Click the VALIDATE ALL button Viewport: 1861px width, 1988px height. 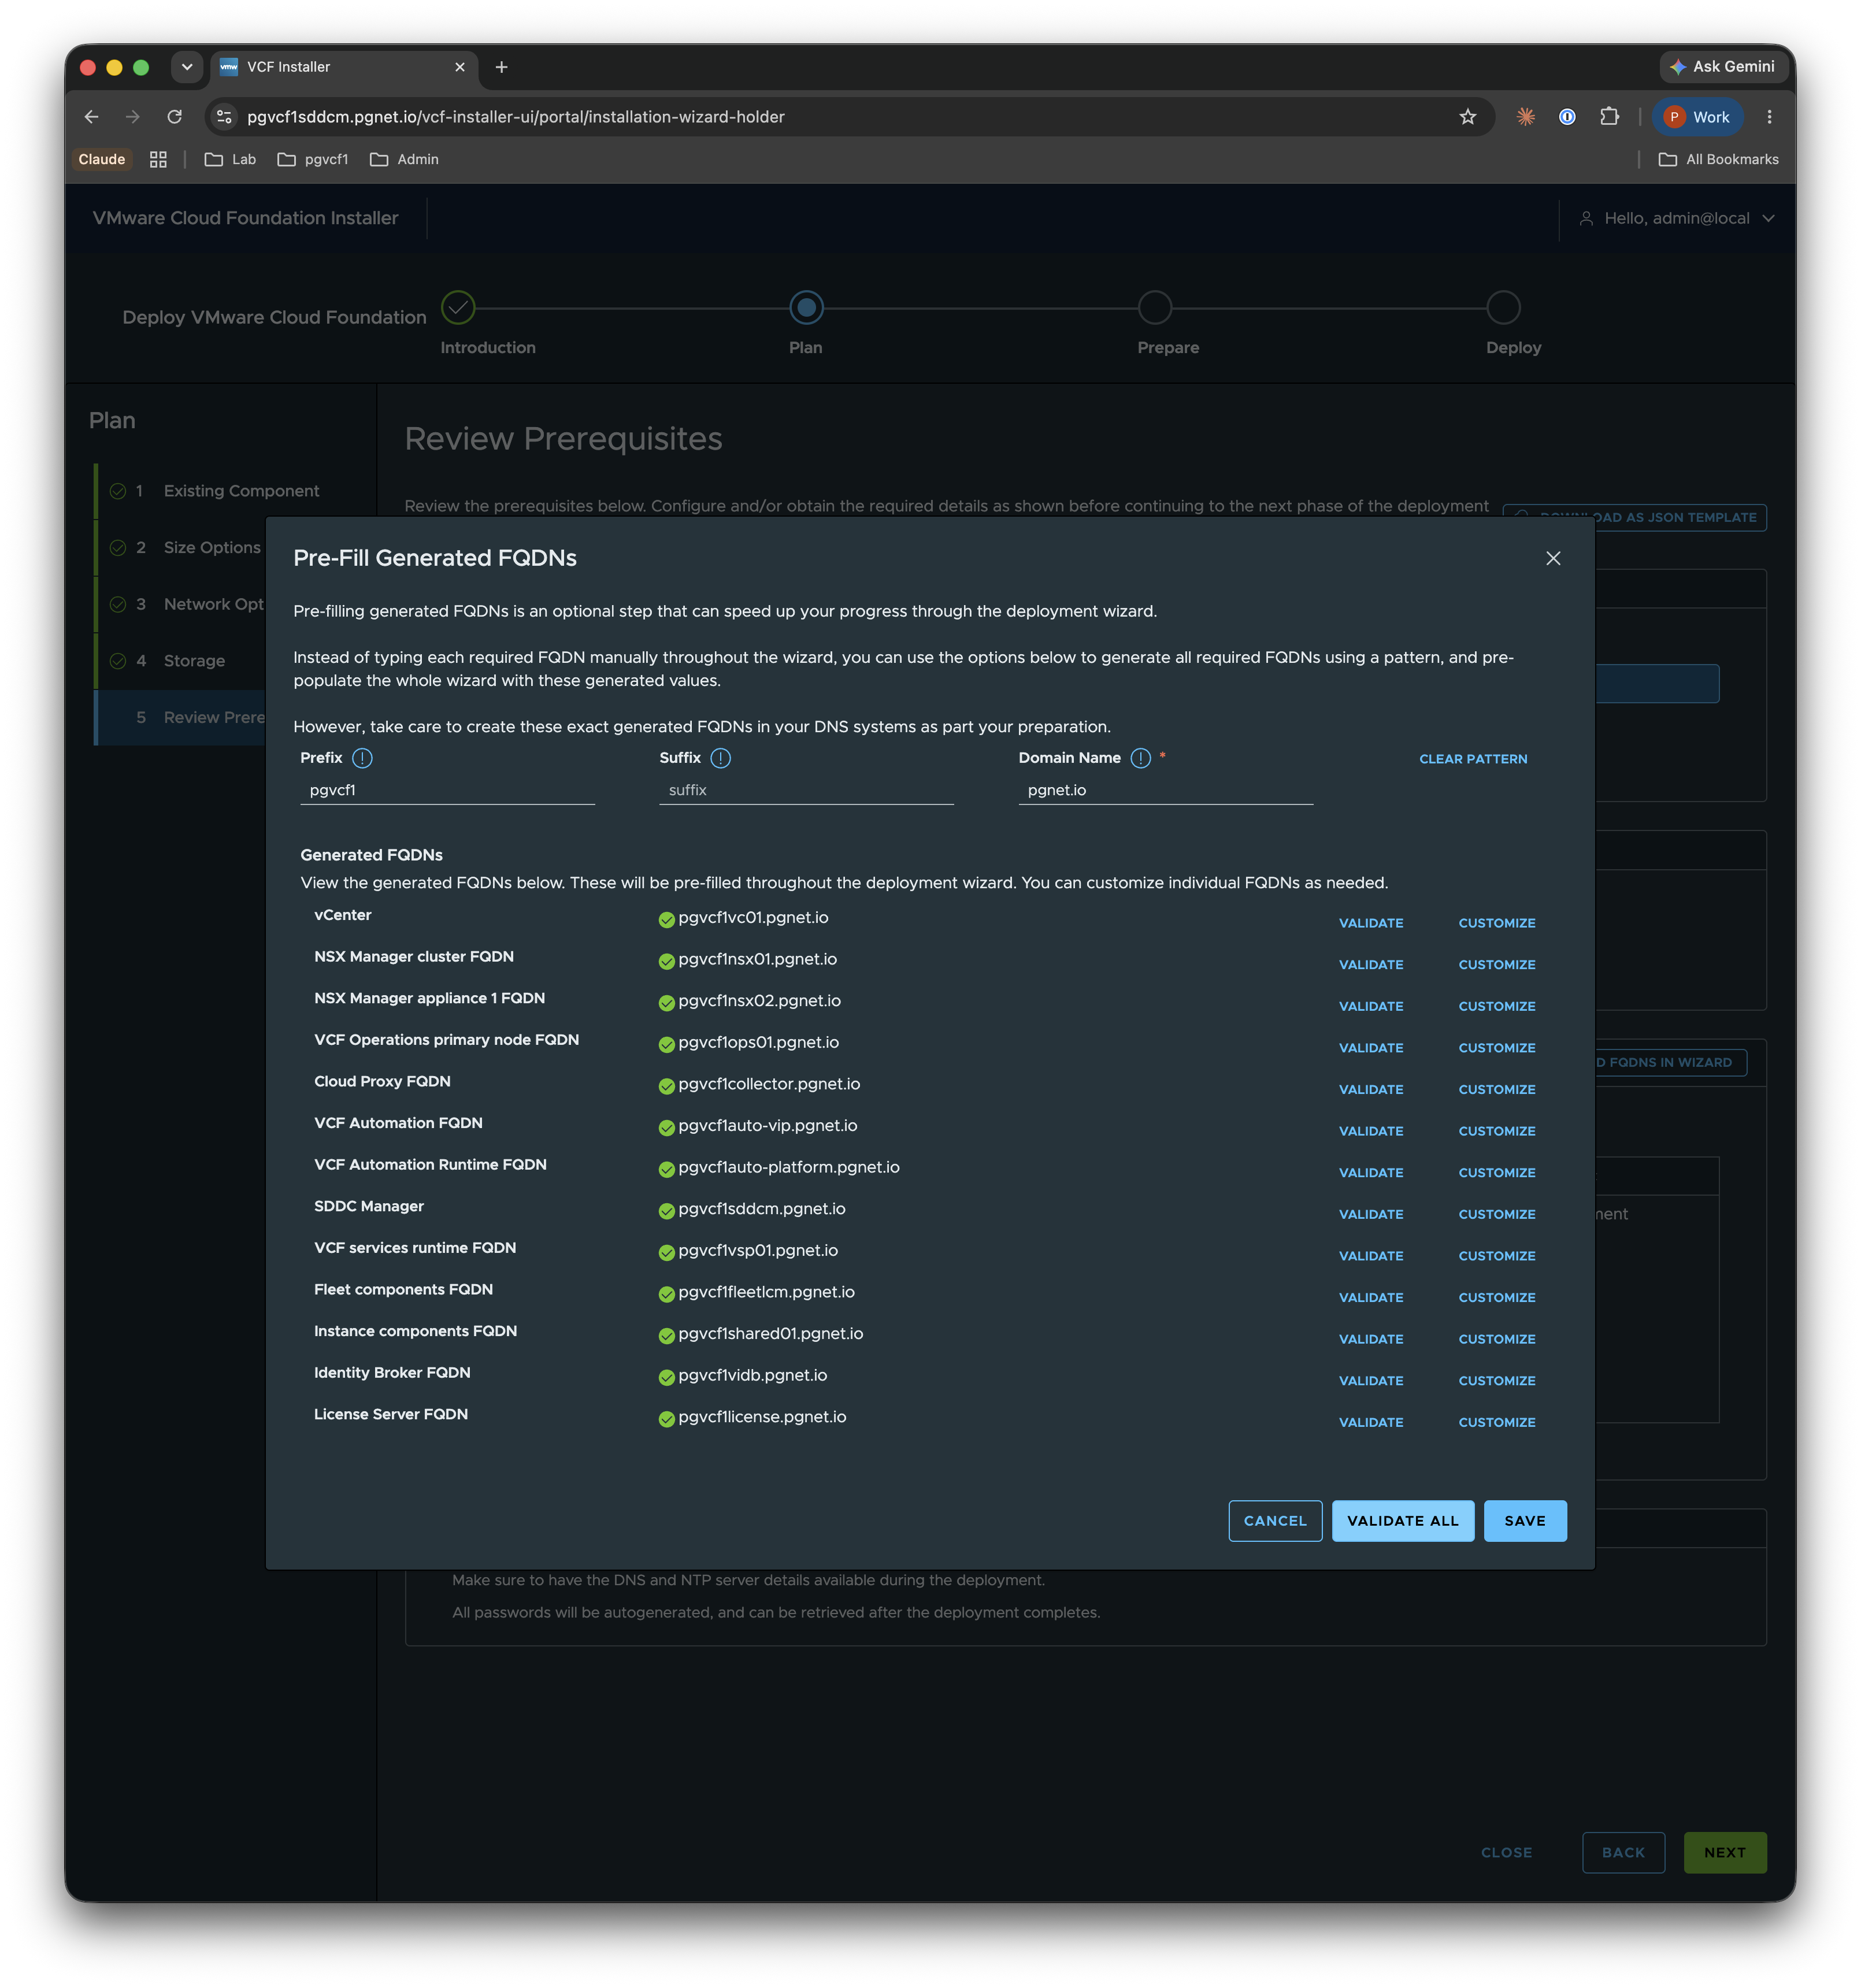pos(1402,1521)
